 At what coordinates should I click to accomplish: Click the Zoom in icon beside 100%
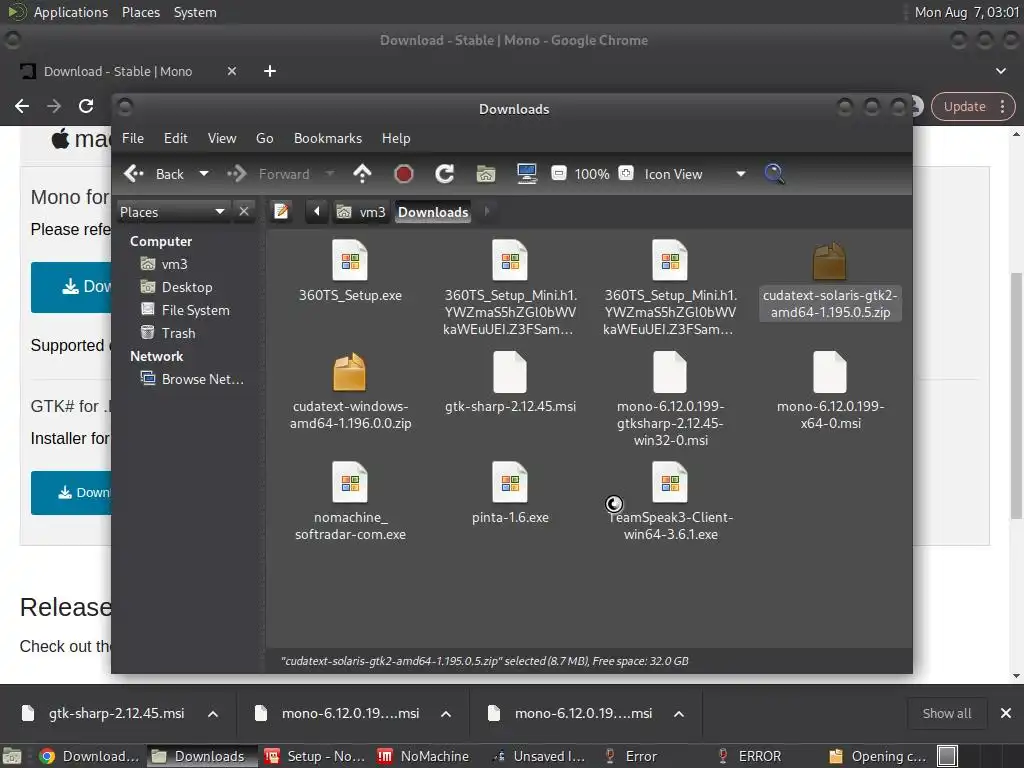click(626, 174)
